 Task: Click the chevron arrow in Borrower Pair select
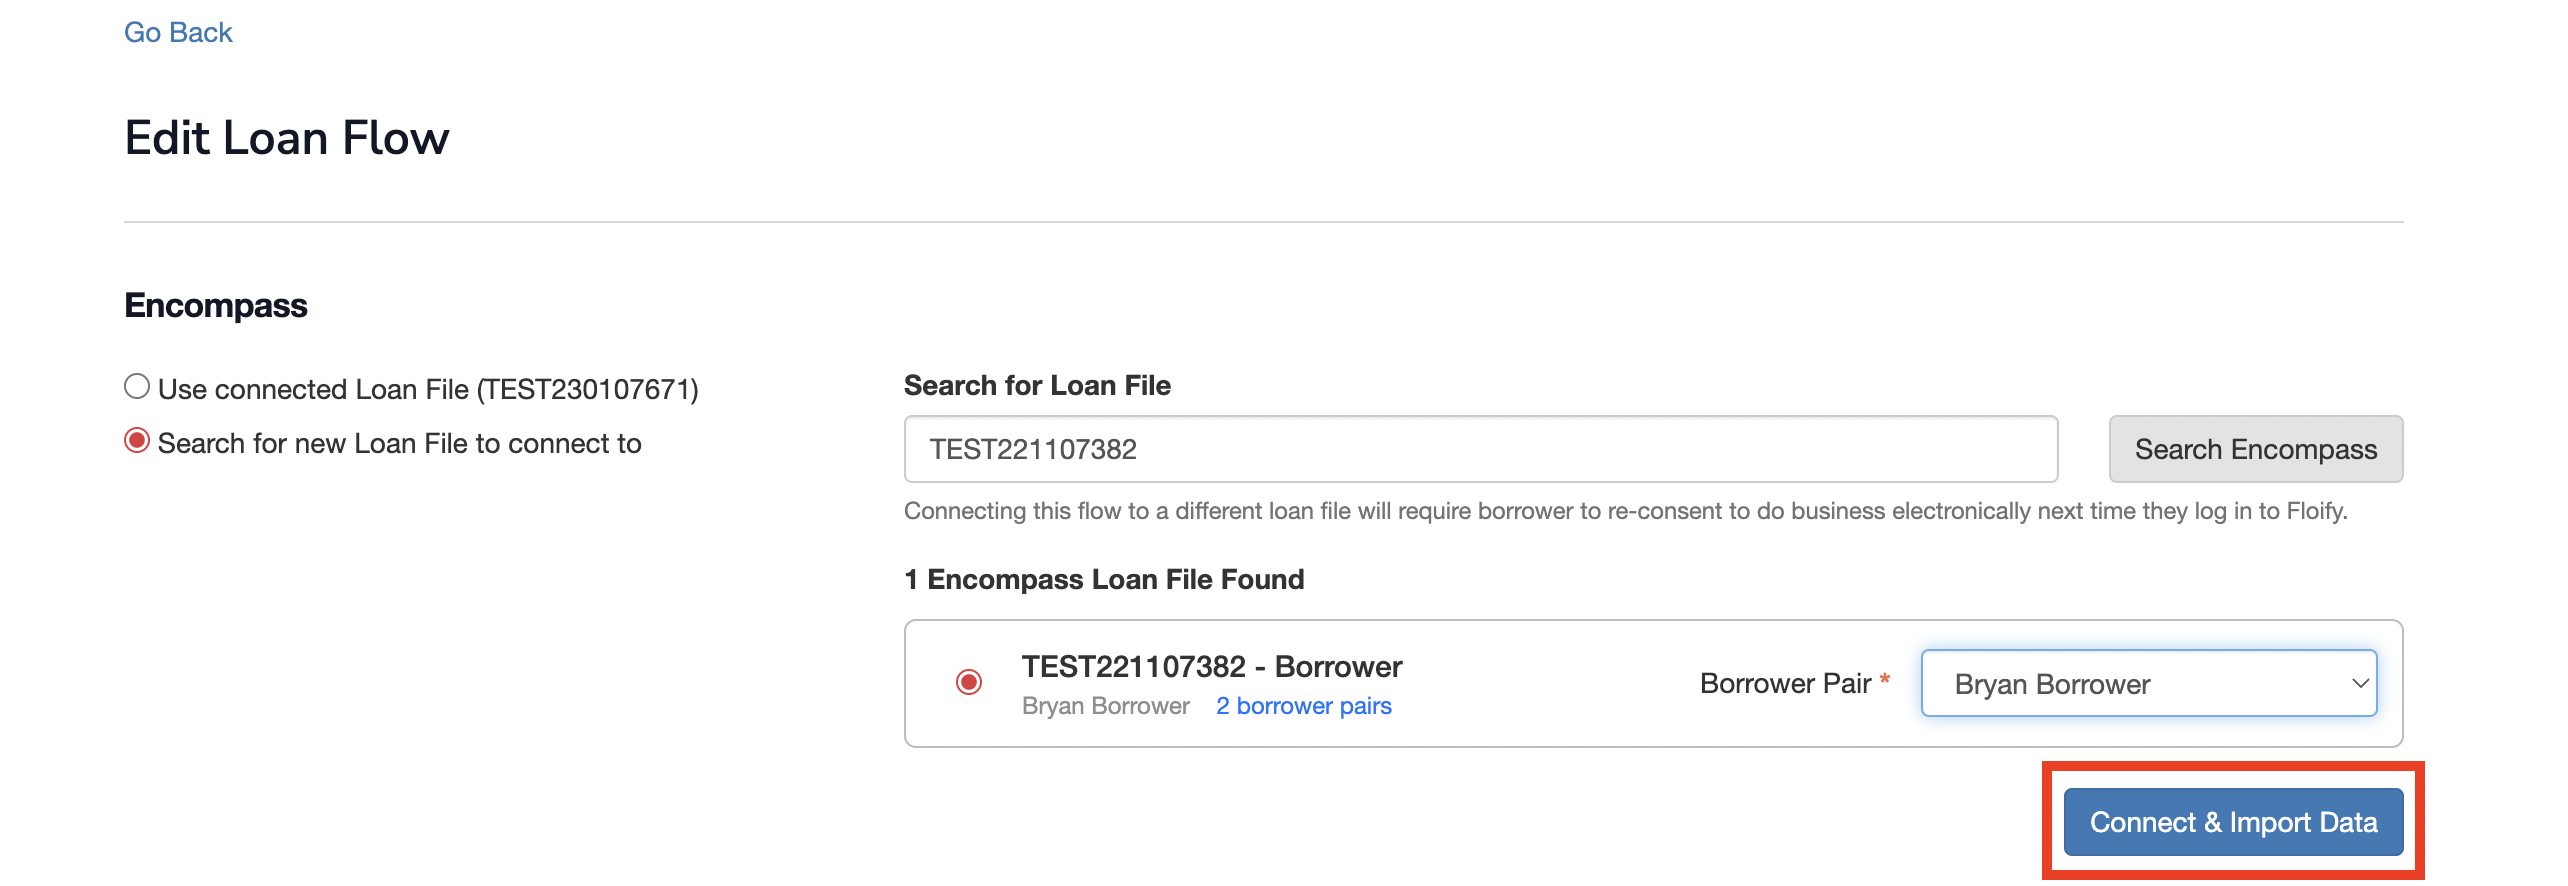(2360, 684)
